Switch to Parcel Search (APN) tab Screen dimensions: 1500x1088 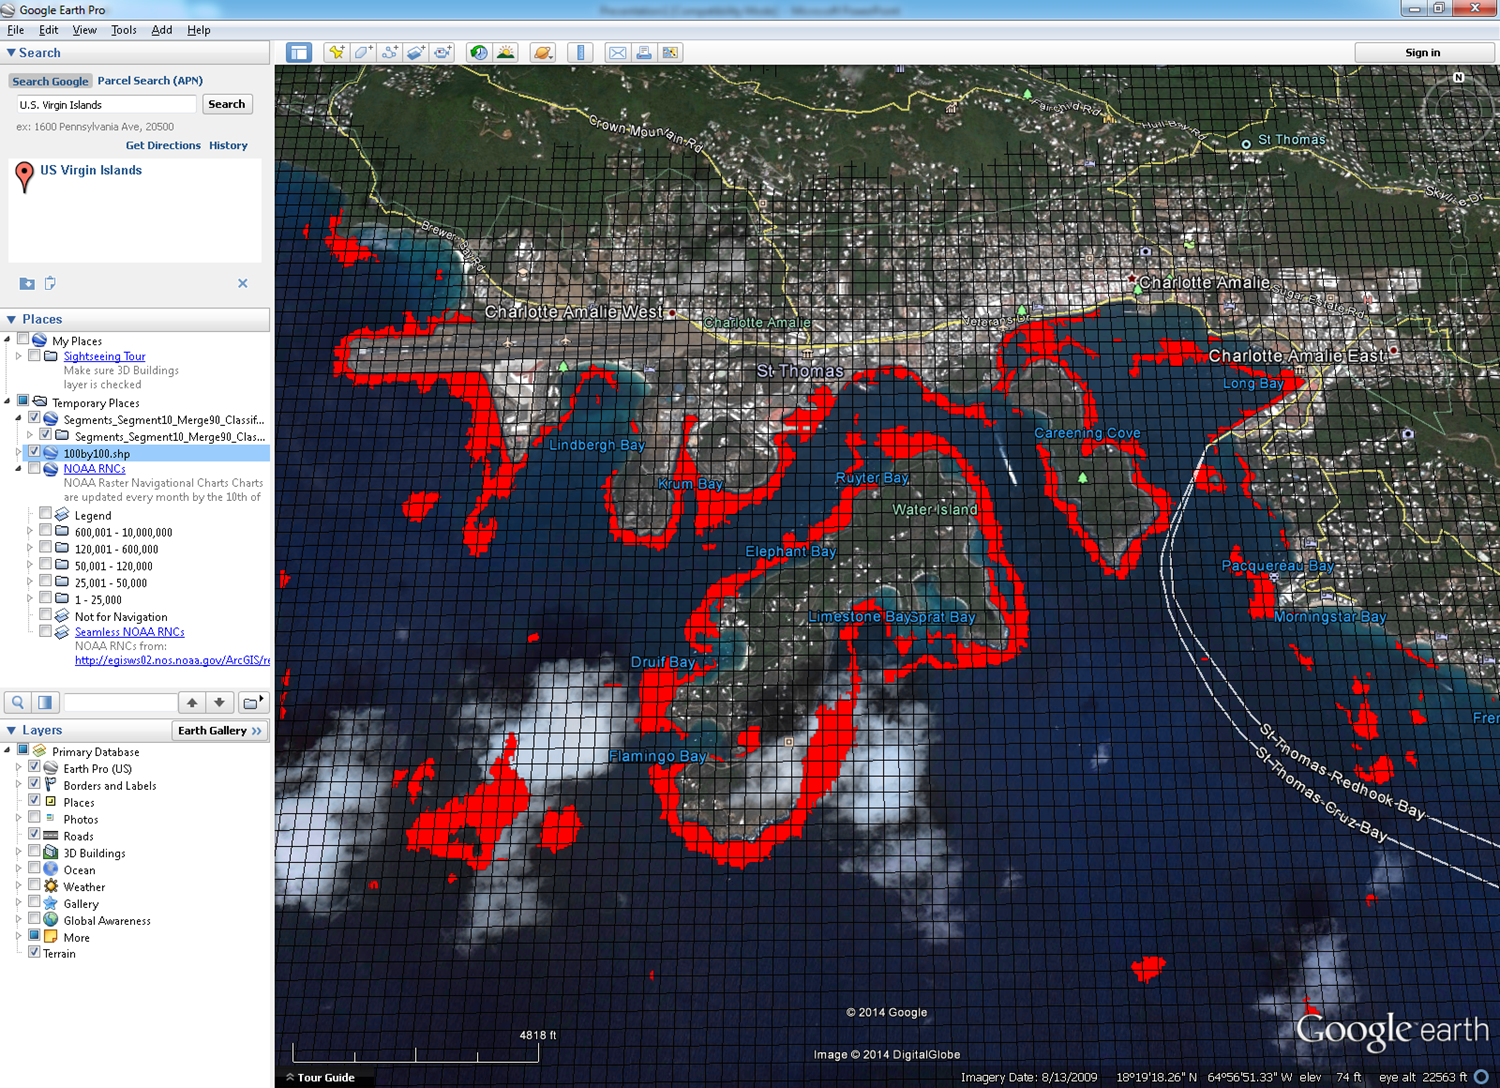[150, 81]
